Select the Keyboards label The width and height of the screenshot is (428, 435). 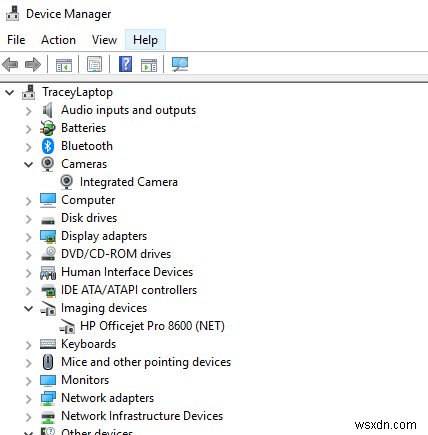point(89,344)
